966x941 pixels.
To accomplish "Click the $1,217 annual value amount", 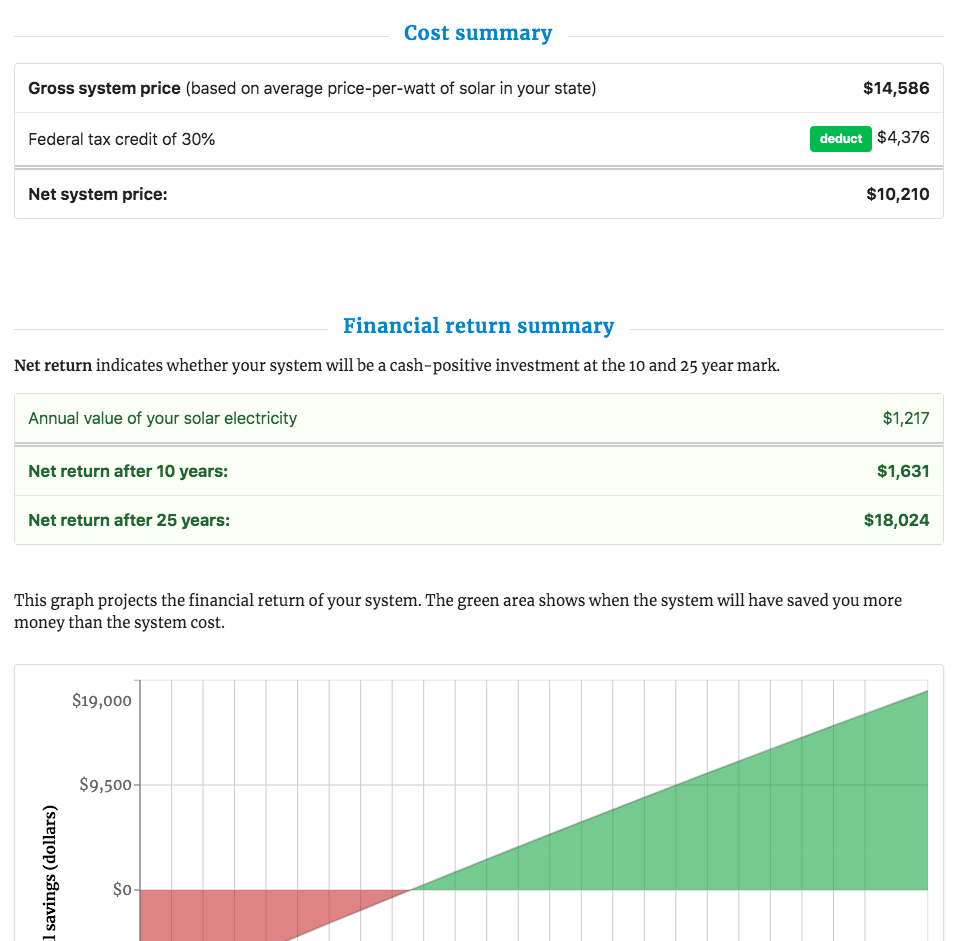I will click(905, 418).
